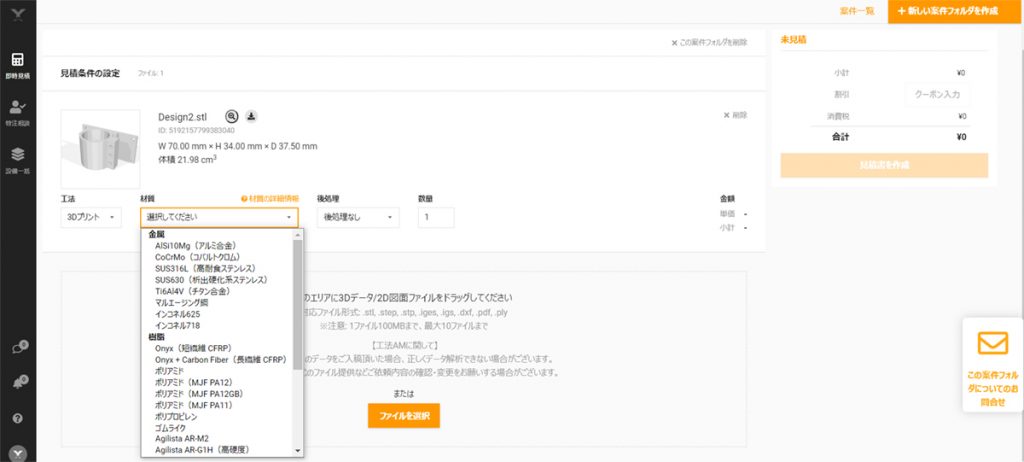1024x462 pixels.
Task: Select AlSi10Mg (アルミ合金) from material list
Action: (195, 245)
